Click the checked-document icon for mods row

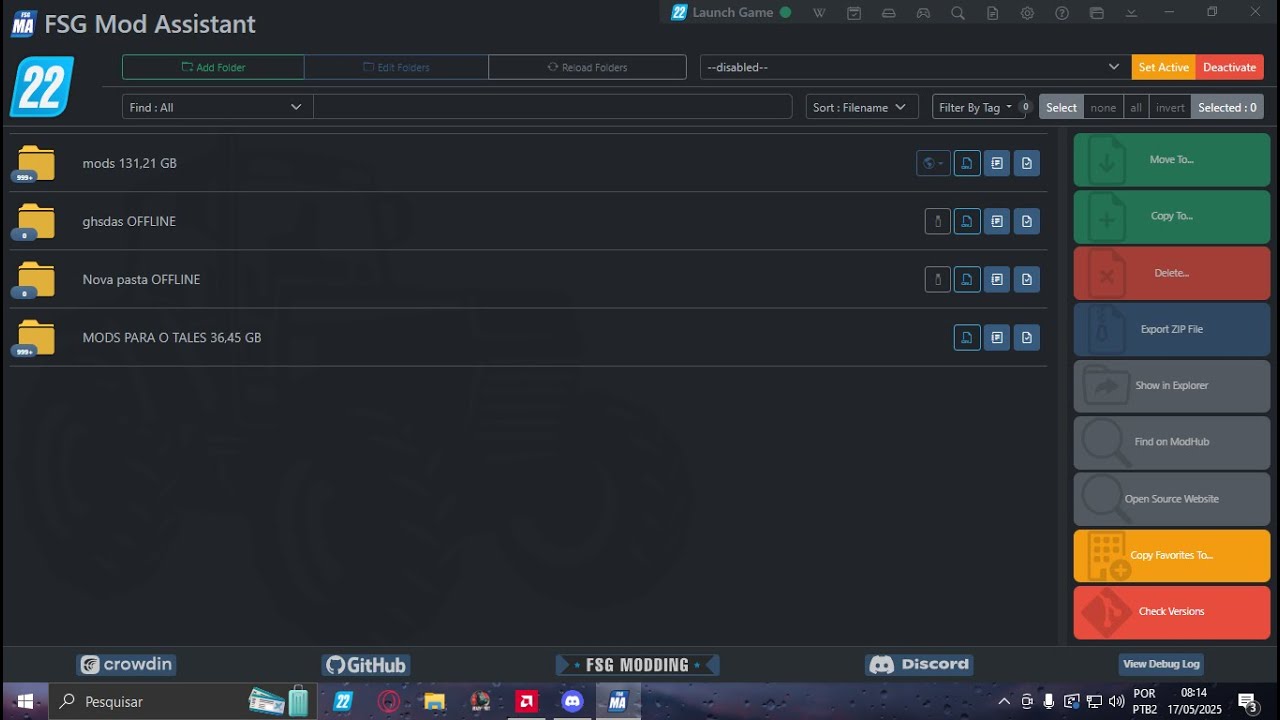(1027, 163)
